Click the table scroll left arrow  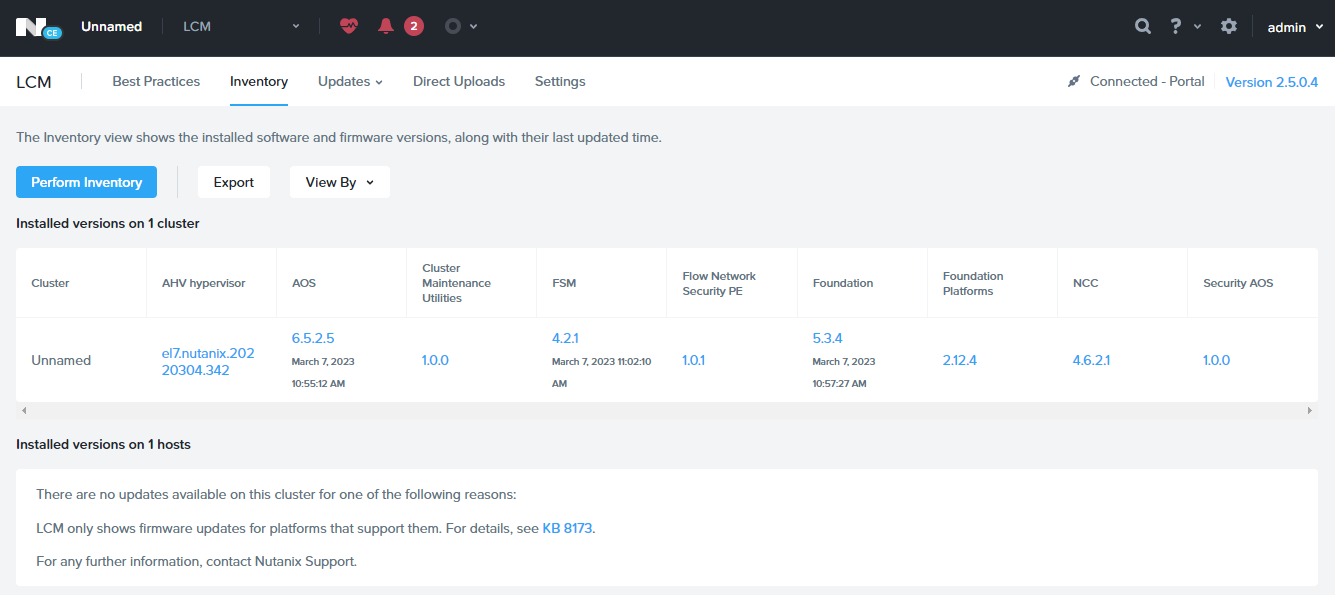coord(24,410)
